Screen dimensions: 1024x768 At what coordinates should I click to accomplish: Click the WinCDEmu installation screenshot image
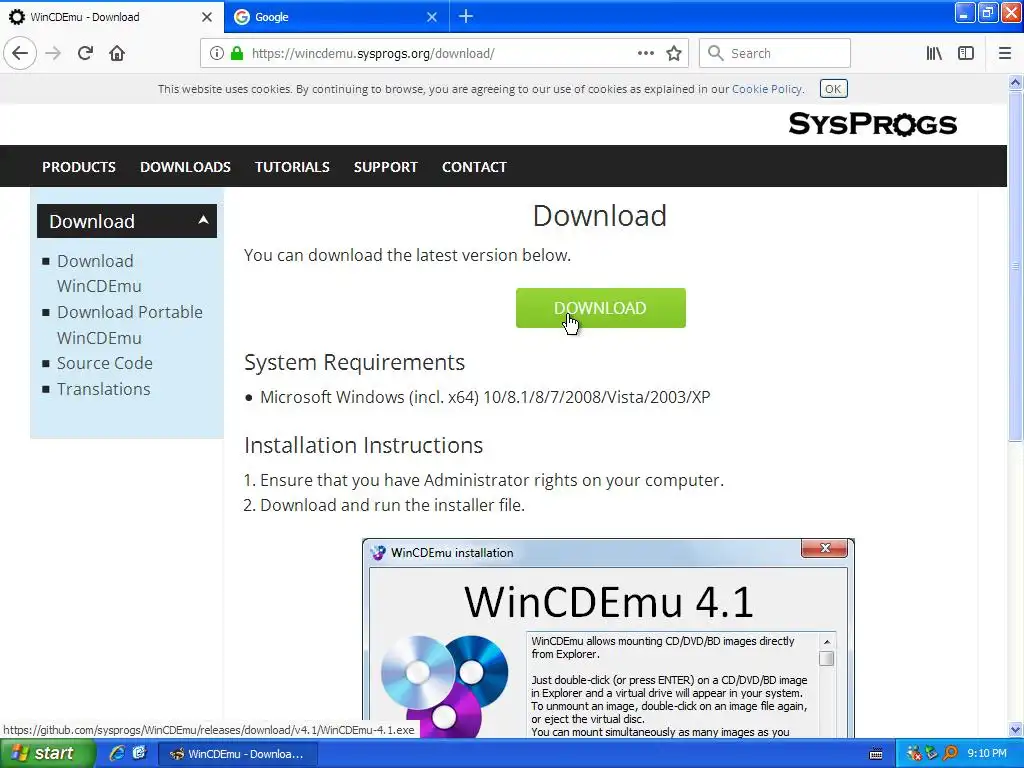608,638
